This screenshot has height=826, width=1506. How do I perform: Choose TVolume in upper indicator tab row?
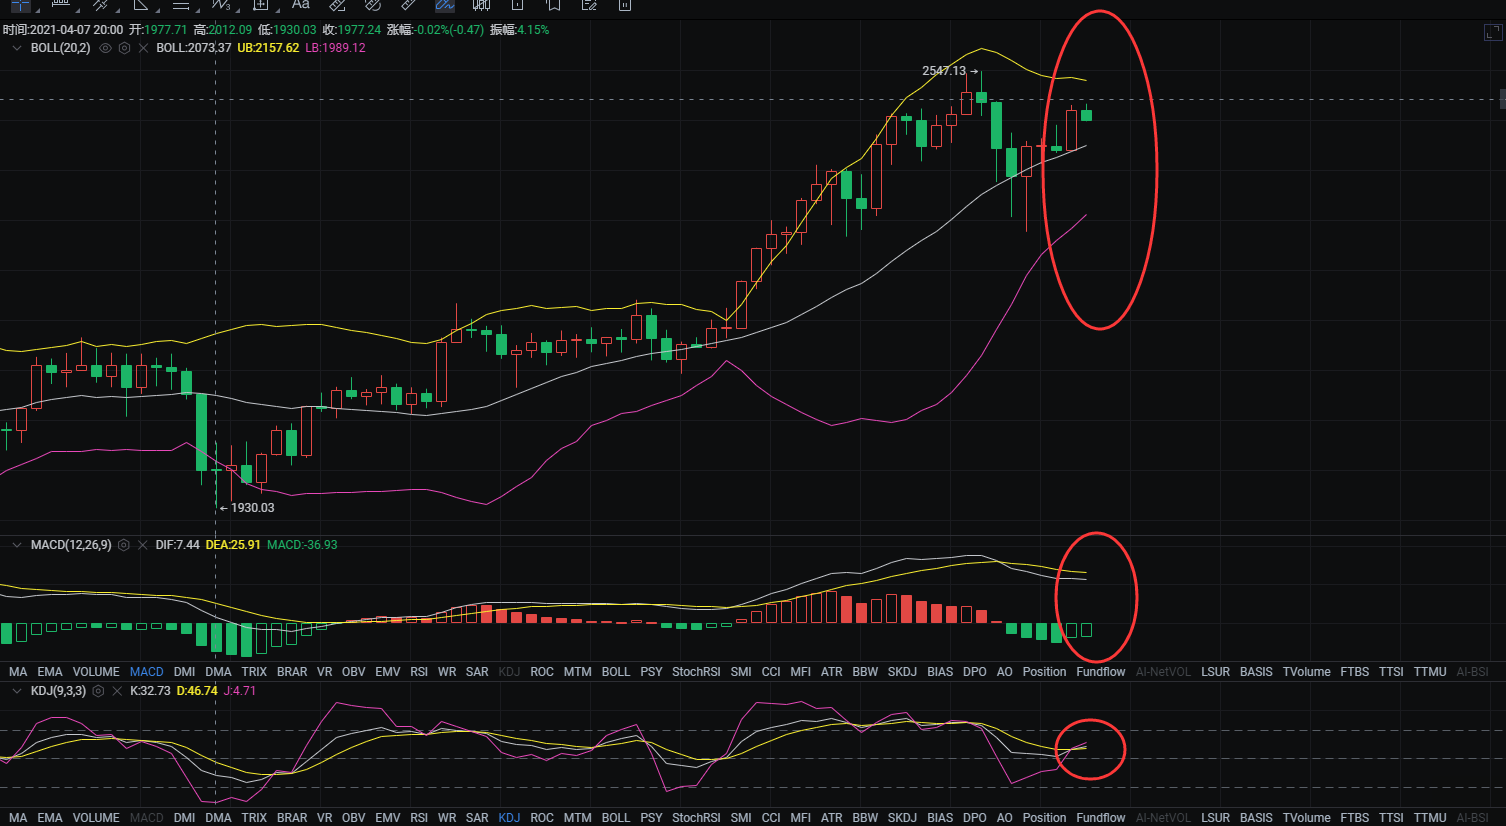1307,672
